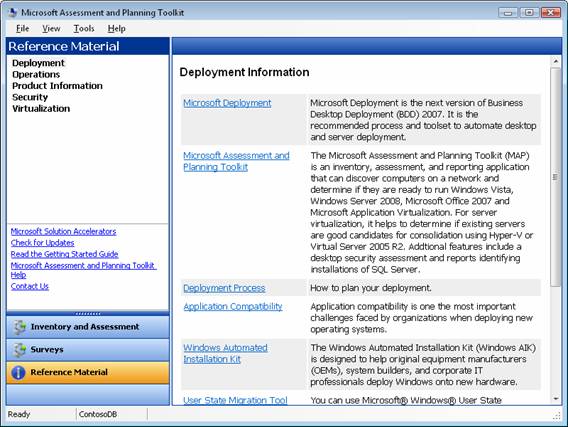Select Virtualization reference category
Image resolution: width=568 pixels, height=427 pixels.
41,109
